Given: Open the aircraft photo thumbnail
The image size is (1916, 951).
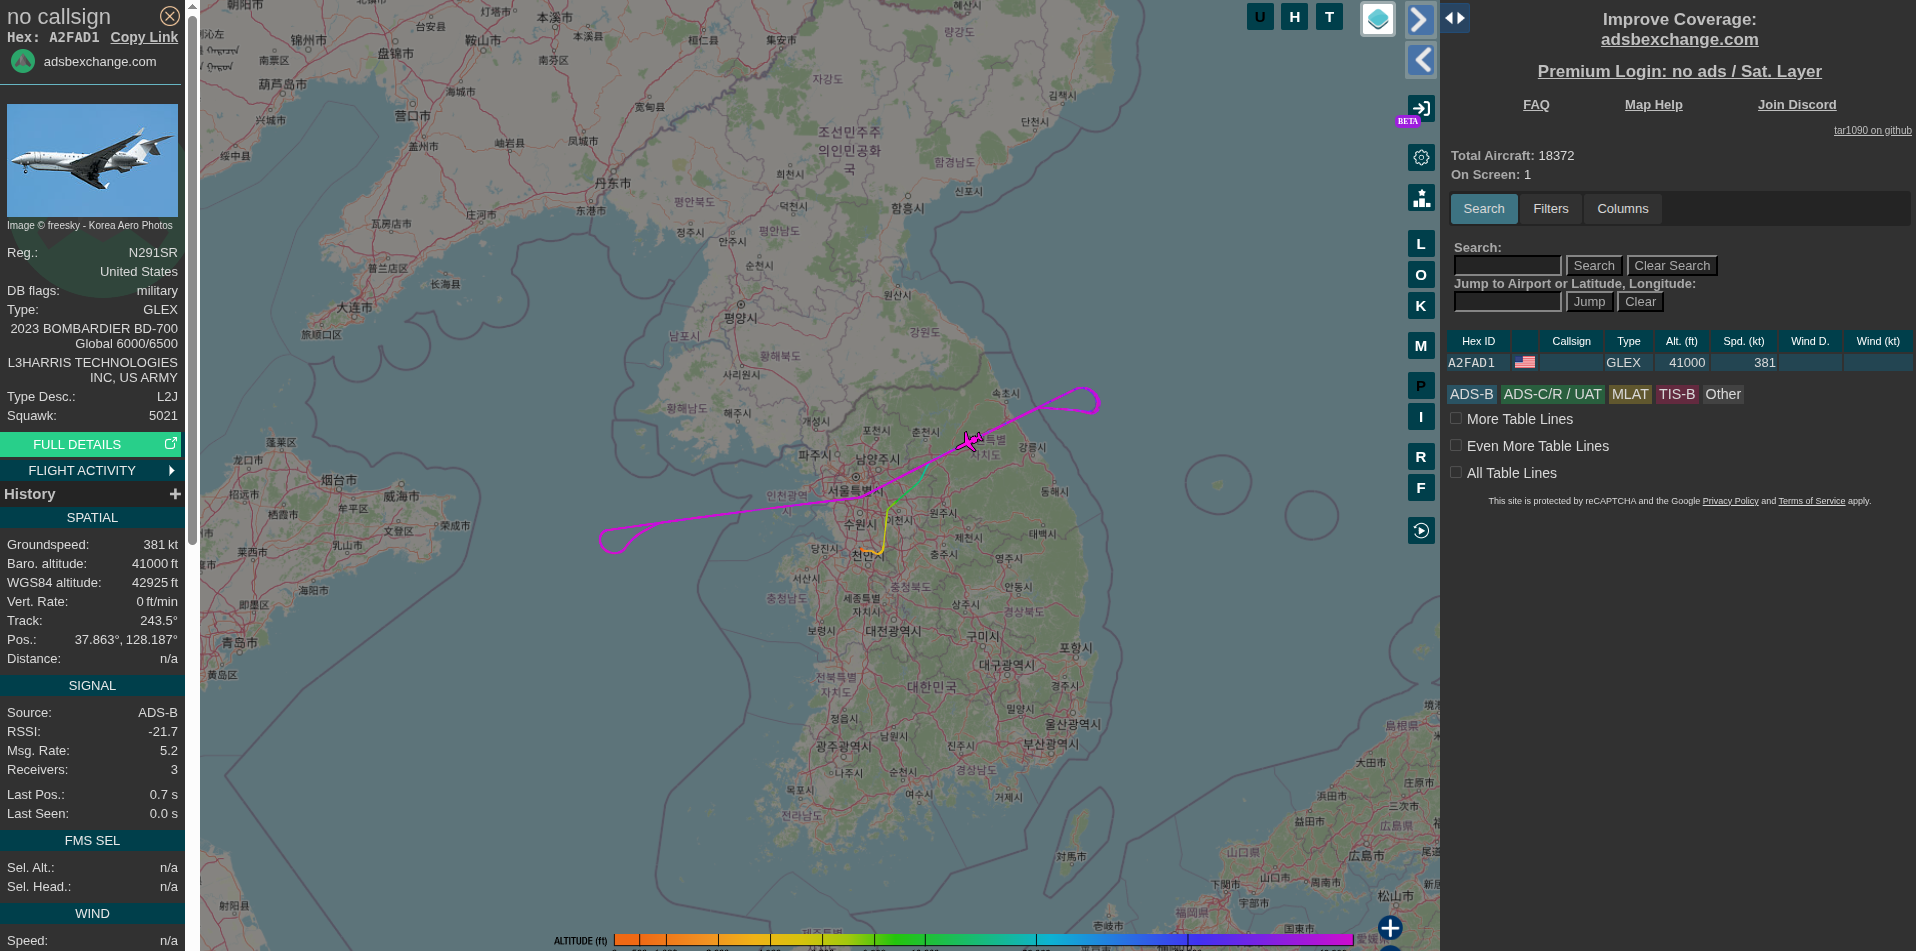Looking at the screenshot, I should click(92, 160).
